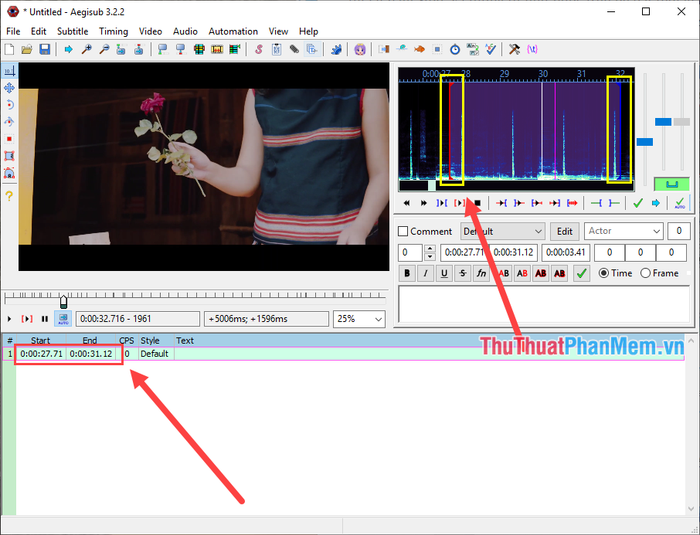Image resolution: width=700 pixels, height=535 pixels.
Task: Toggle tag hiding mode icon
Action: coord(532,49)
